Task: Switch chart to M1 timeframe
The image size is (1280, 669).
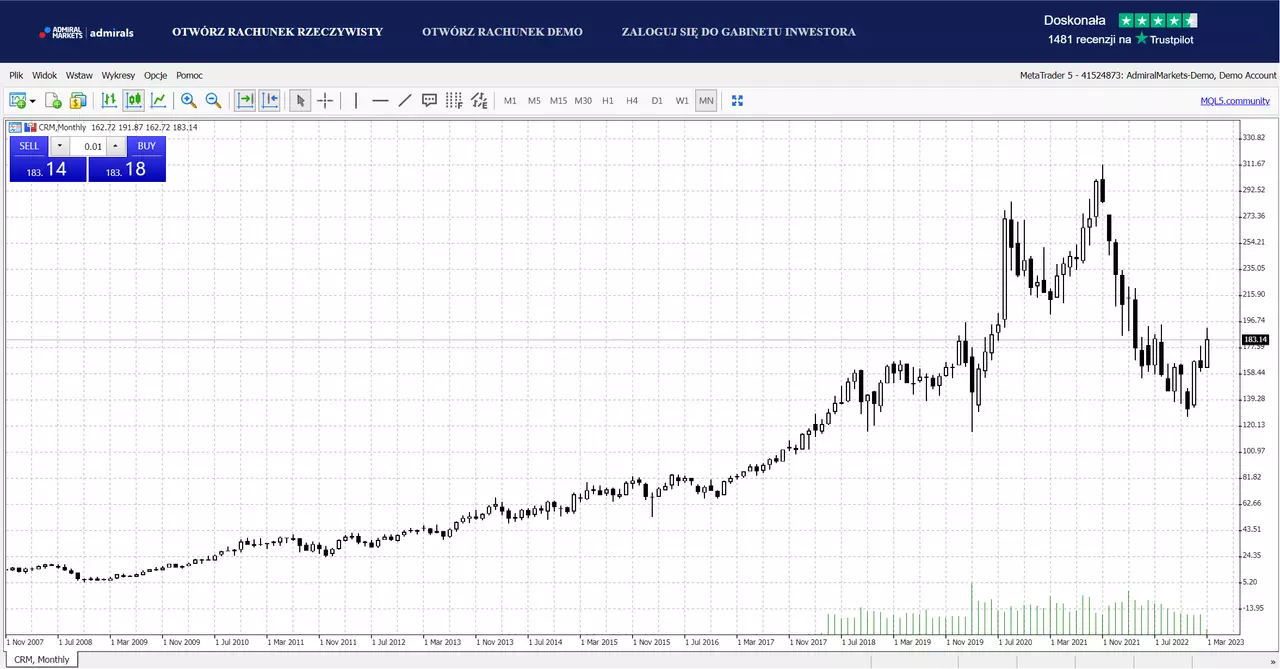Action: 510,101
